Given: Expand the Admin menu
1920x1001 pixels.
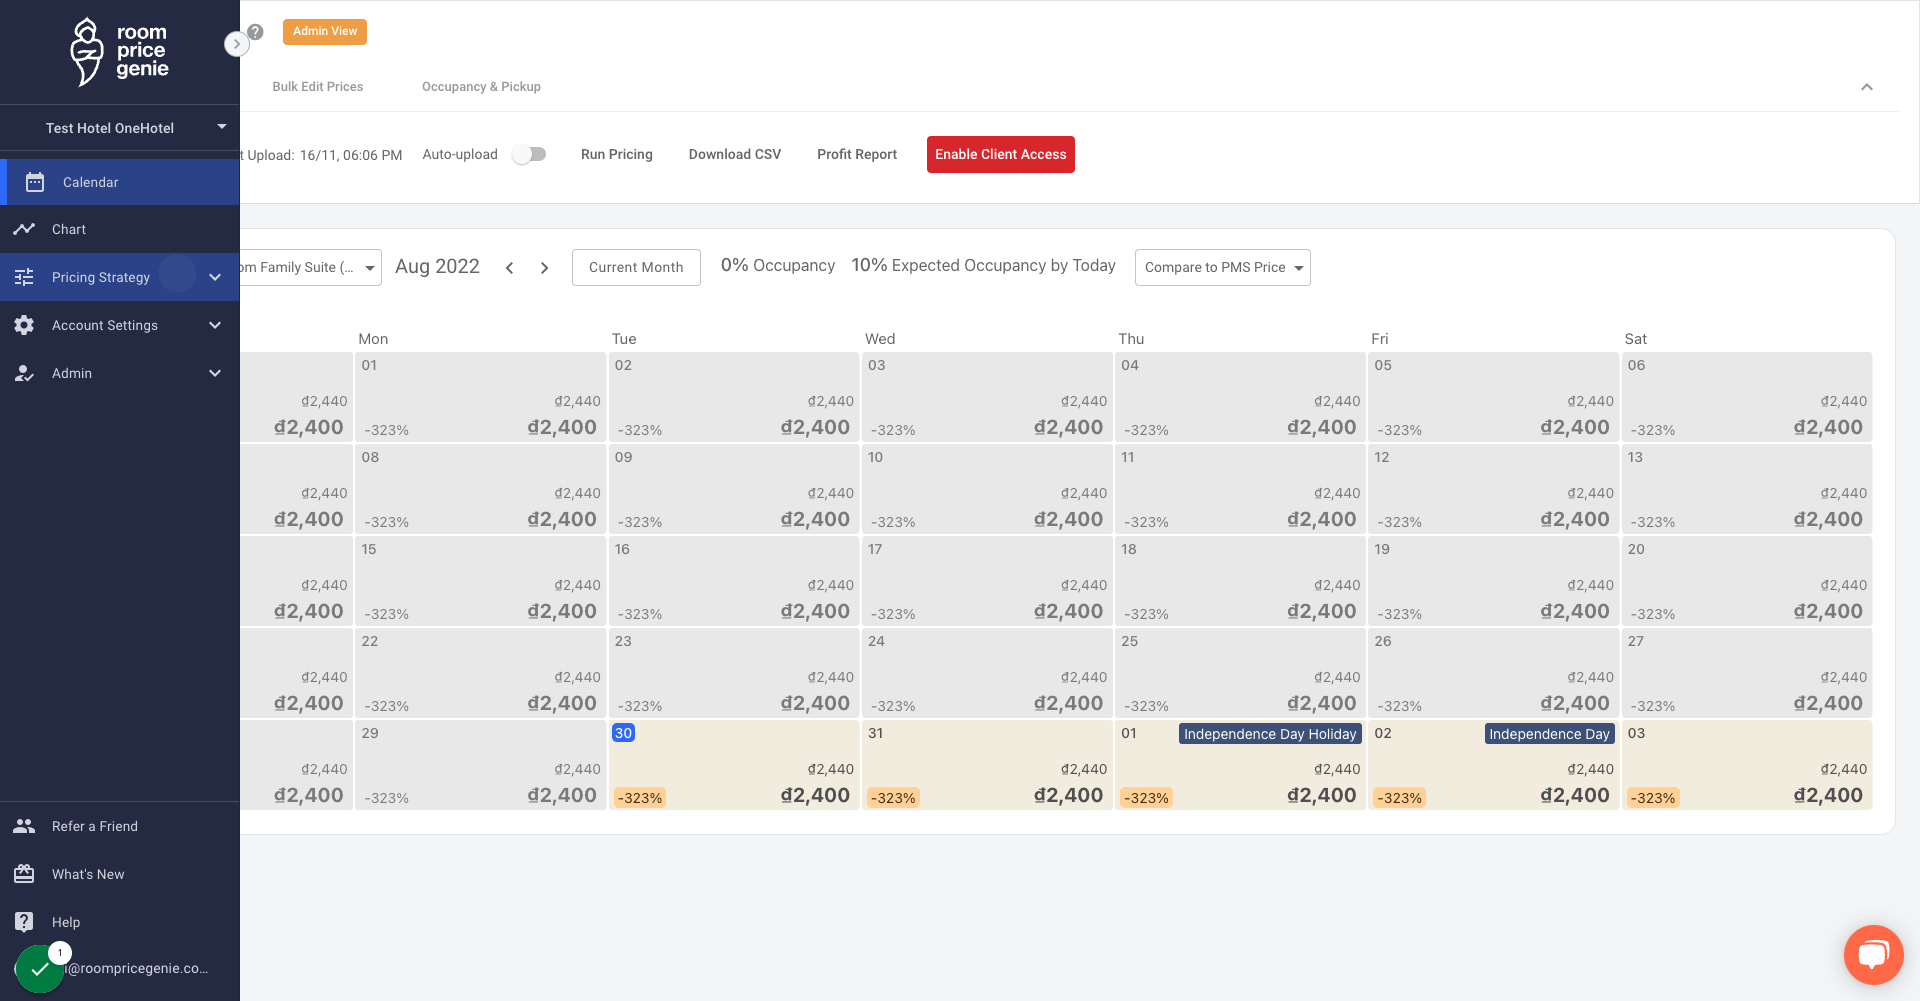Looking at the screenshot, I should [x=215, y=373].
